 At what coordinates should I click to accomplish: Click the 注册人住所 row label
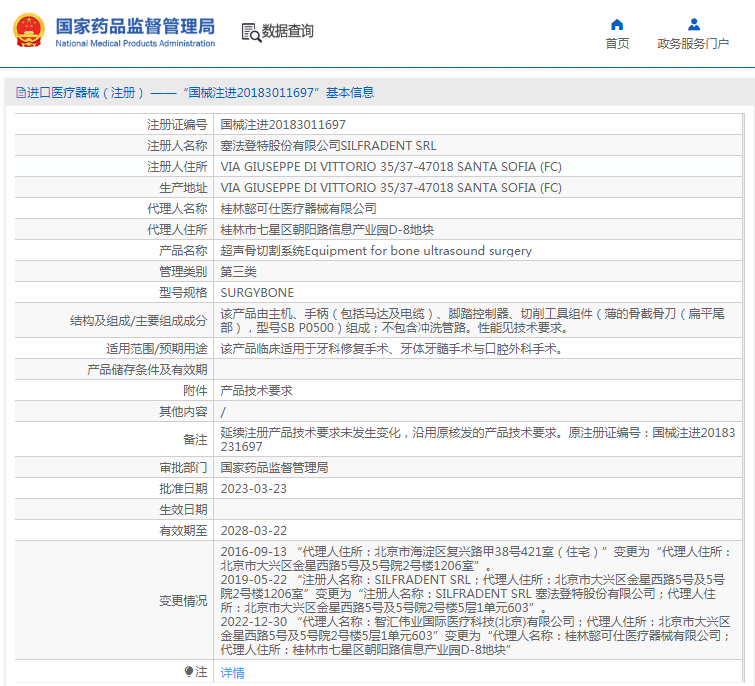(x=177, y=167)
